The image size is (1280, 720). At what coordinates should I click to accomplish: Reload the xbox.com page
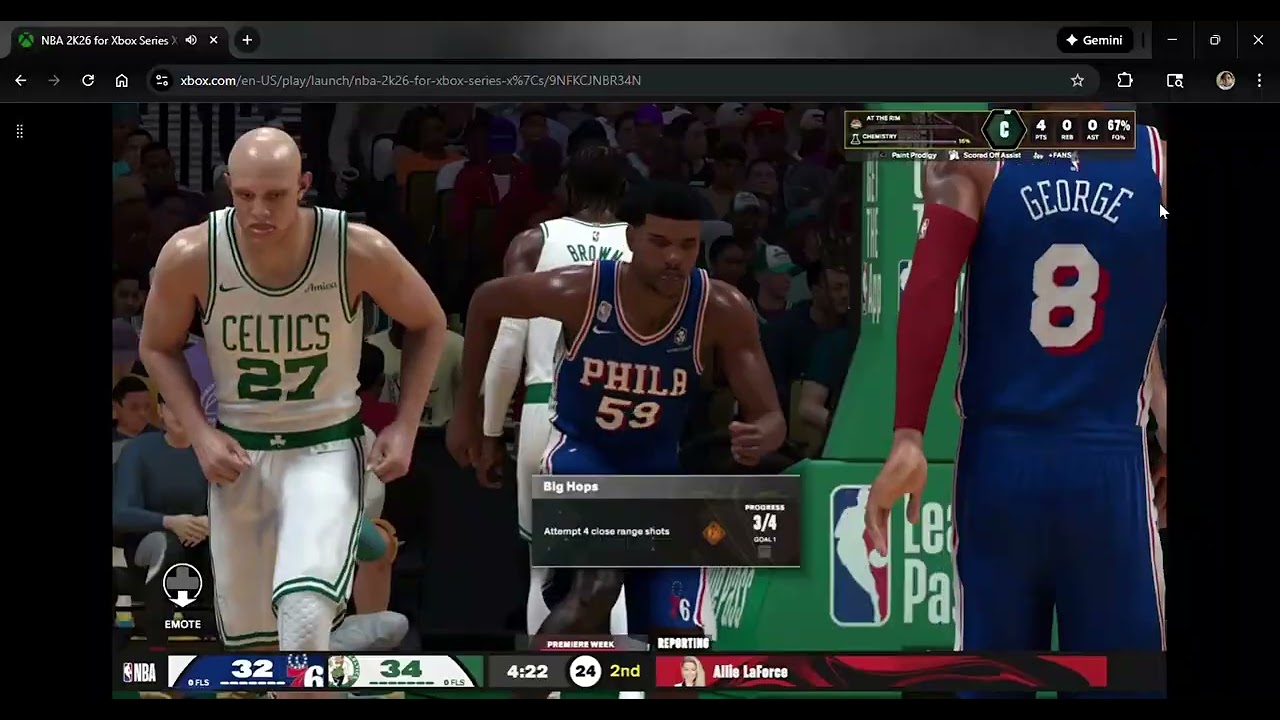[x=88, y=80]
